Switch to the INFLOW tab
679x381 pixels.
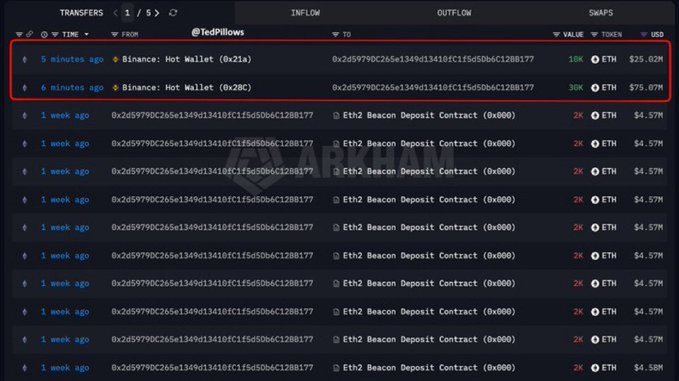pyautogui.click(x=305, y=13)
